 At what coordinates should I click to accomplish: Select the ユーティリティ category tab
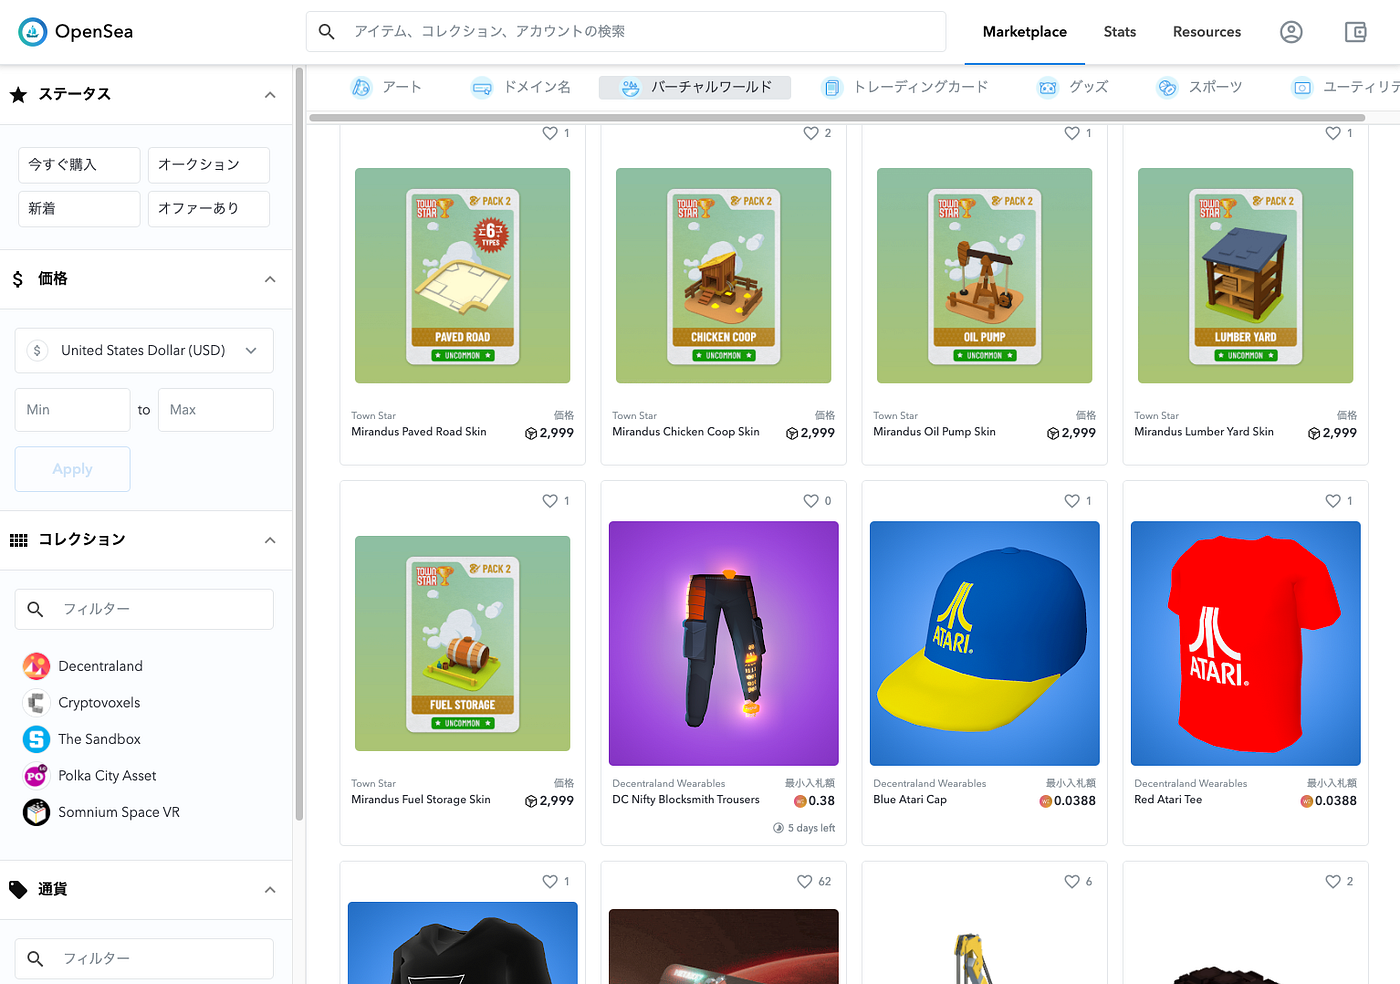(x=1345, y=88)
